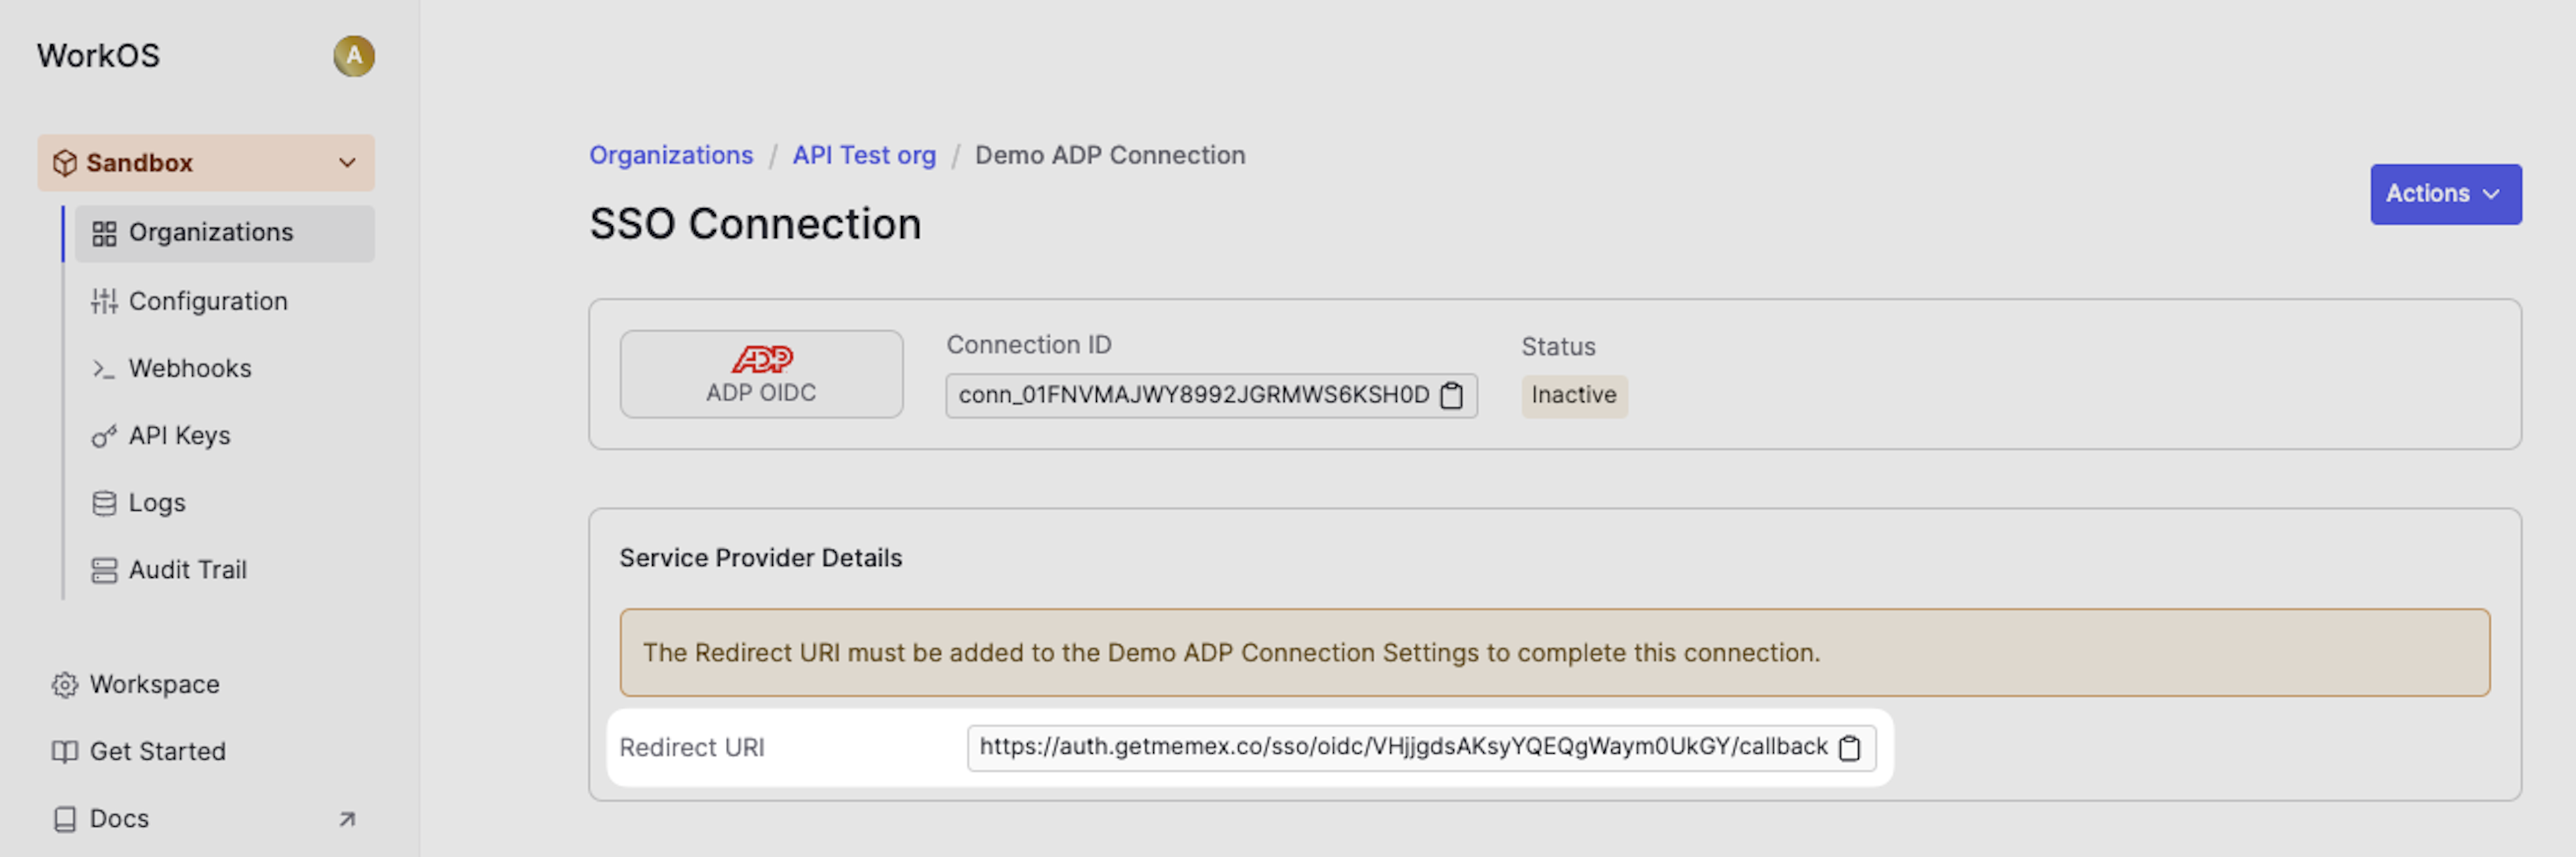The height and width of the screenshot is (857, 2576).
Task: Navigate to API Test org breadcrumb
Action: (863, 155)
